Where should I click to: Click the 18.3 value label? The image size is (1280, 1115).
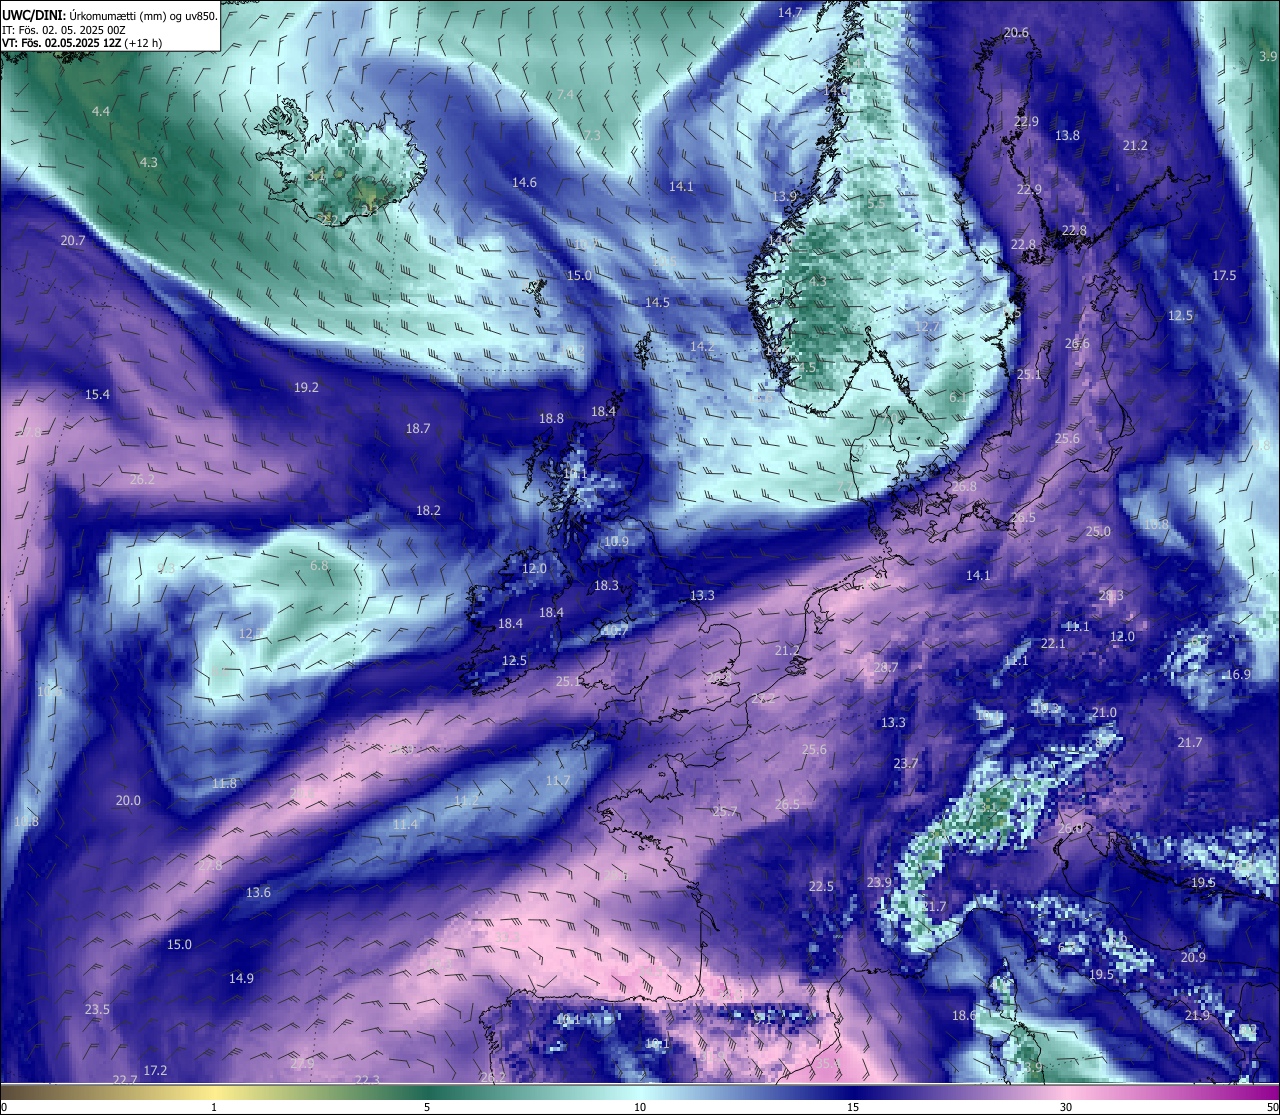[x=606, y=585]
